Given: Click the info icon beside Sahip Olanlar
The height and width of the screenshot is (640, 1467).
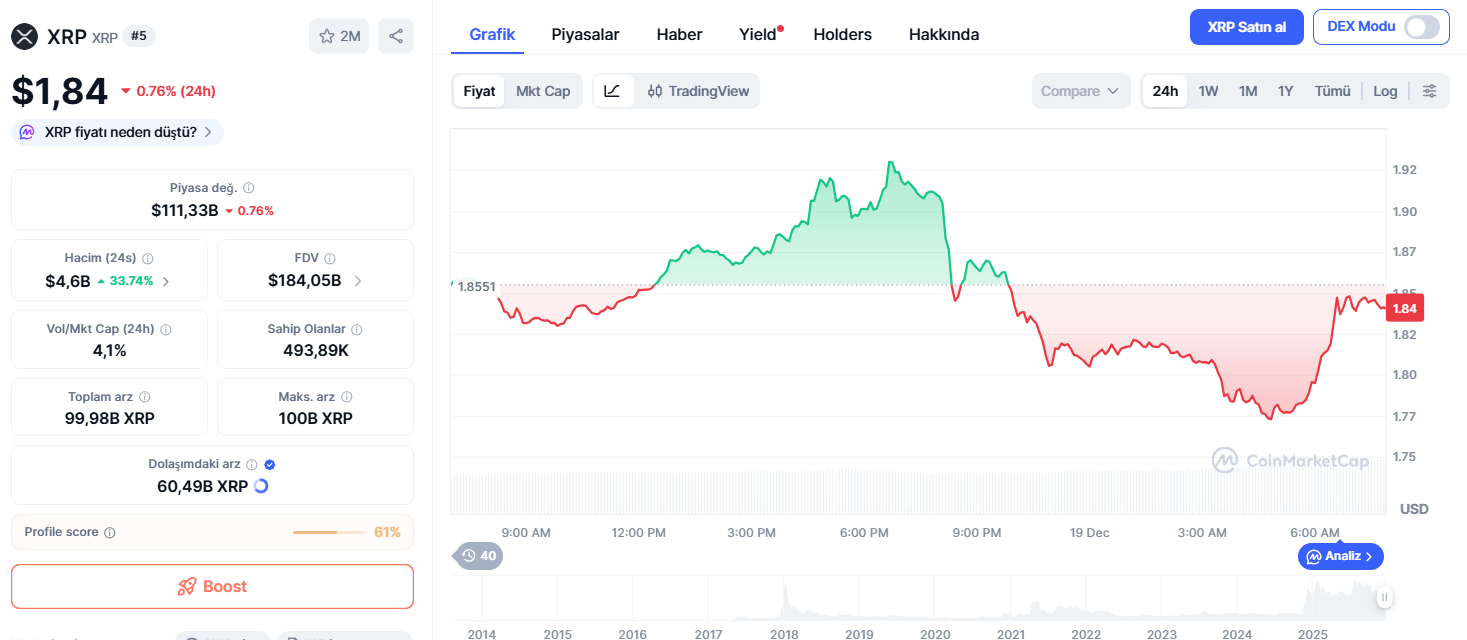Looking at the screenshot, I should (357, 329).
